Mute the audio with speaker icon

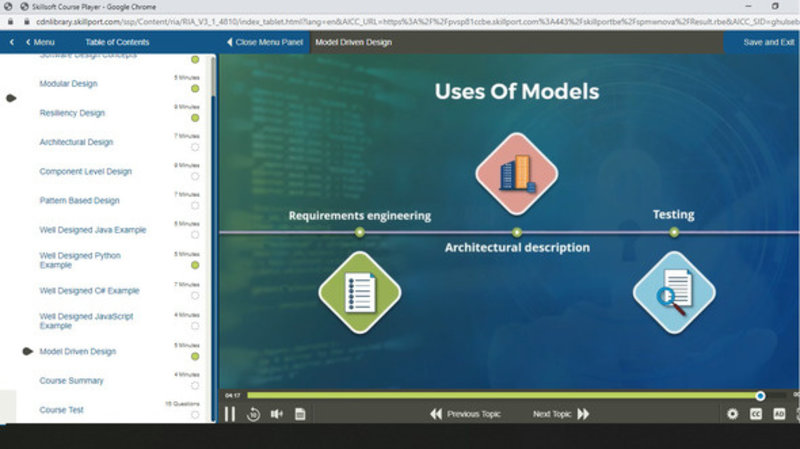[277, 414]
